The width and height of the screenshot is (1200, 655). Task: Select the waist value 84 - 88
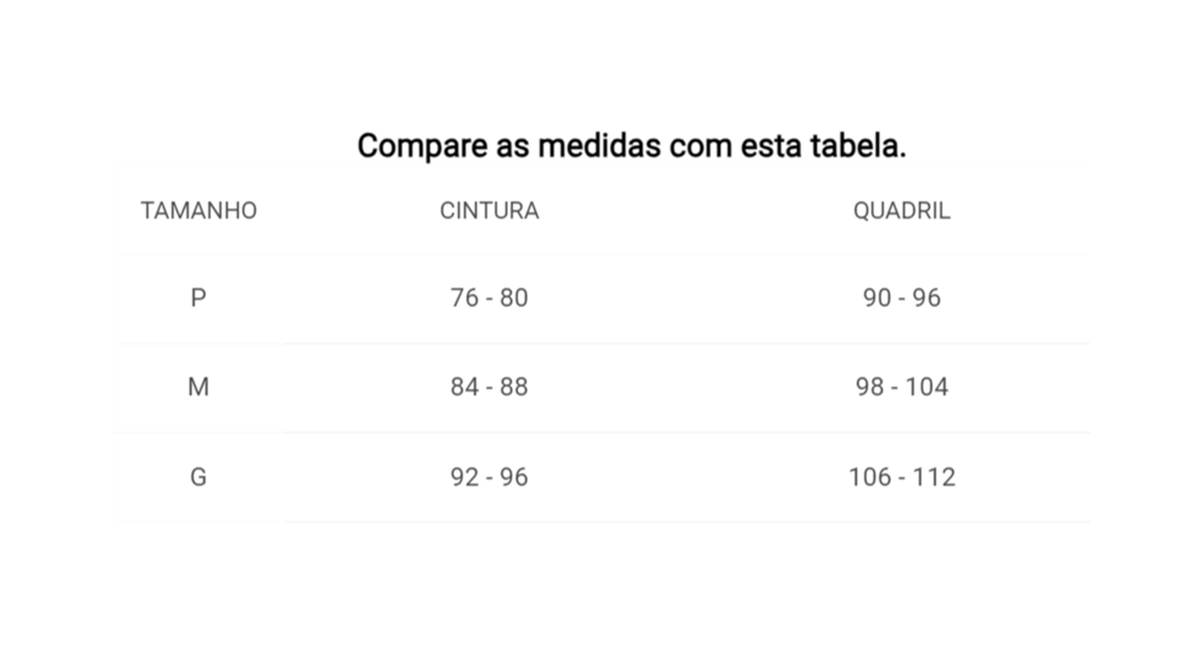[x=489, y=387]
